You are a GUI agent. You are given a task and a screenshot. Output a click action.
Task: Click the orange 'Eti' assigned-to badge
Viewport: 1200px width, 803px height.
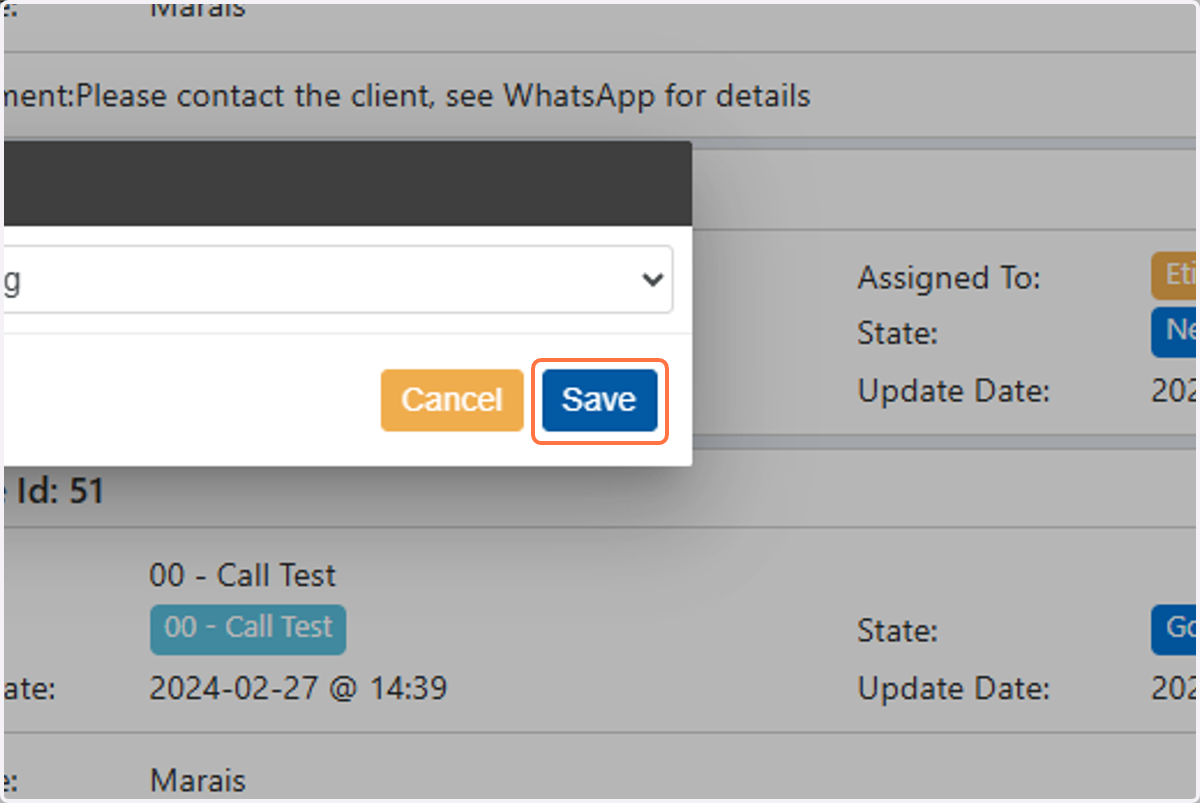point(1175,277)
